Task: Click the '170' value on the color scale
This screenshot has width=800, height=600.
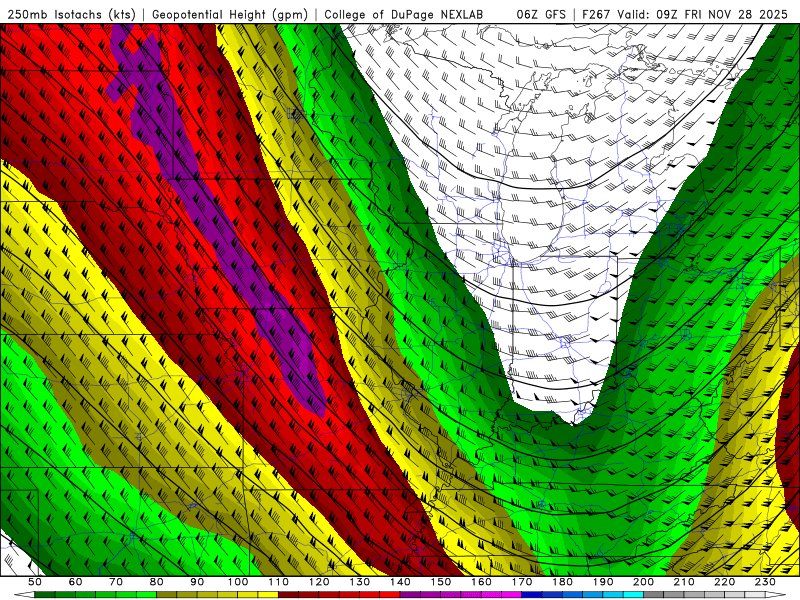Action: tap(522, 582)
